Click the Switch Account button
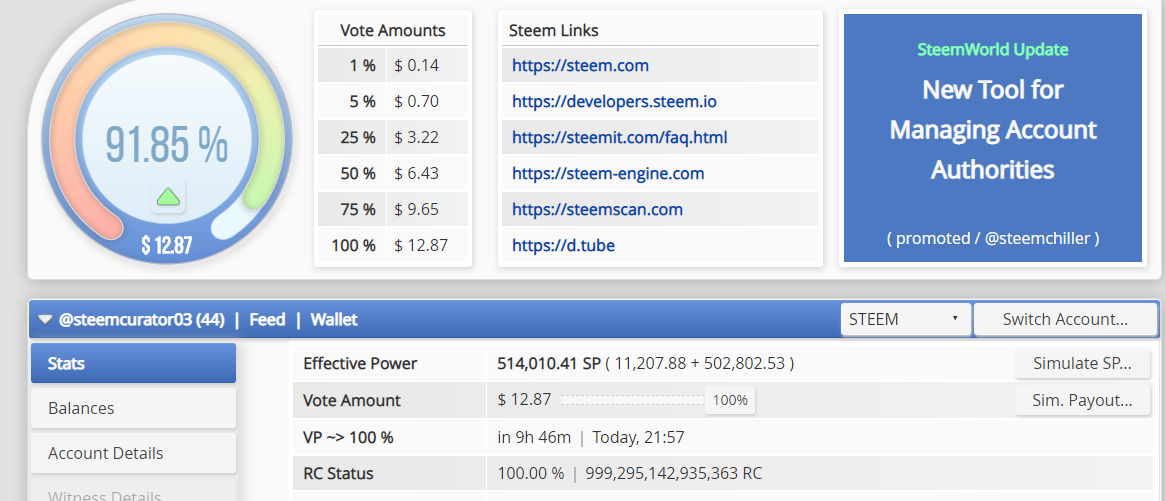The width and height of the screenshot is (1165, 501). coord(1065,320)
